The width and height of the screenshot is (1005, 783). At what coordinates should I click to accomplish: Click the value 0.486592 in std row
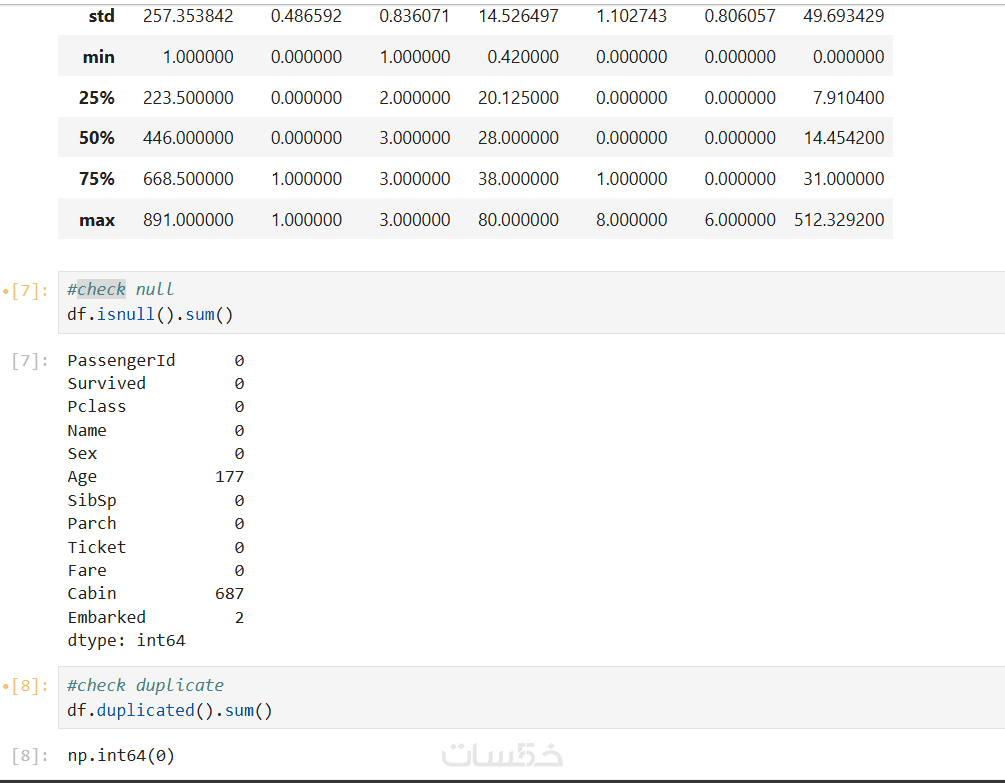(306, 16)
